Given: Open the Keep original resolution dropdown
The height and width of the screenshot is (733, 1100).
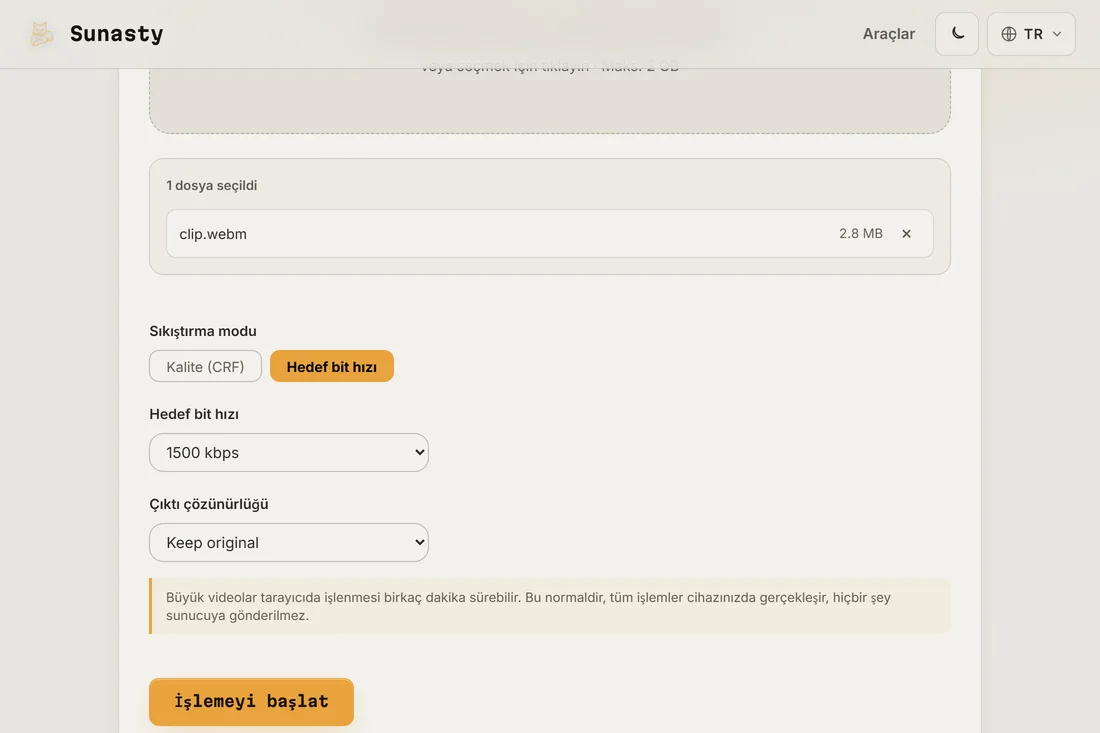Looking at the screenshot, I should [x=289, y=542].
